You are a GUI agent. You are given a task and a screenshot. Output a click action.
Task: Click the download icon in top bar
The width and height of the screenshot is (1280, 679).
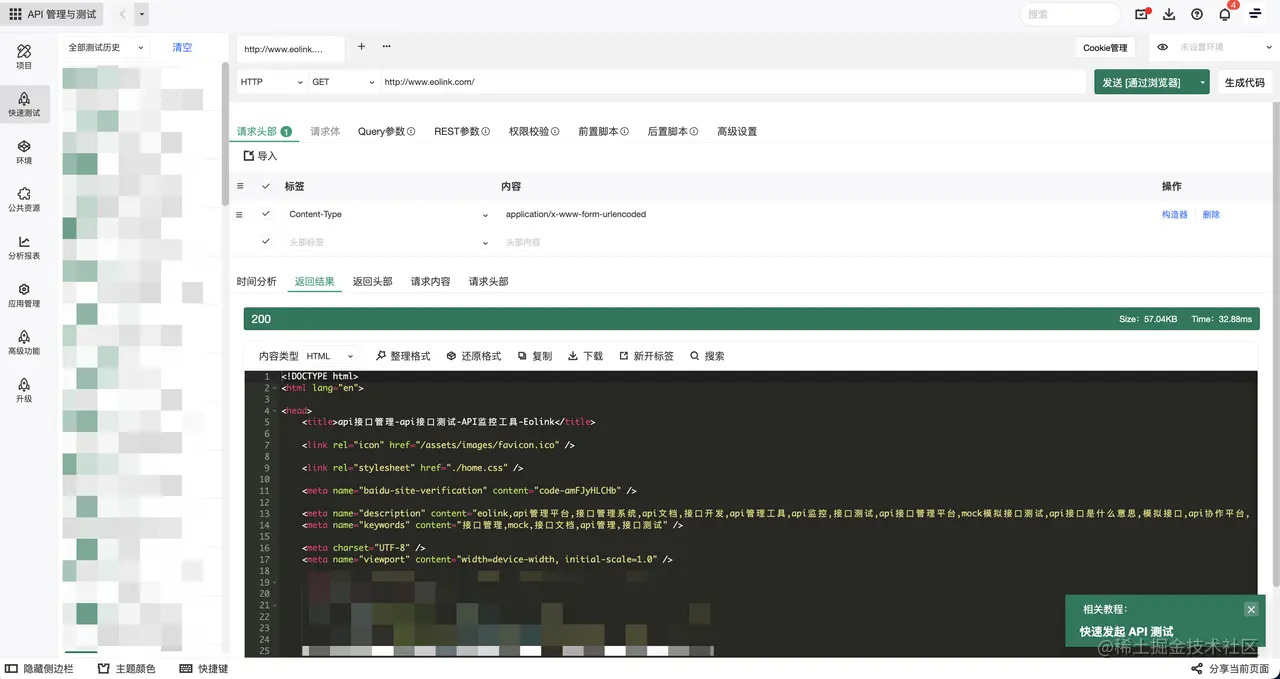1169,14
